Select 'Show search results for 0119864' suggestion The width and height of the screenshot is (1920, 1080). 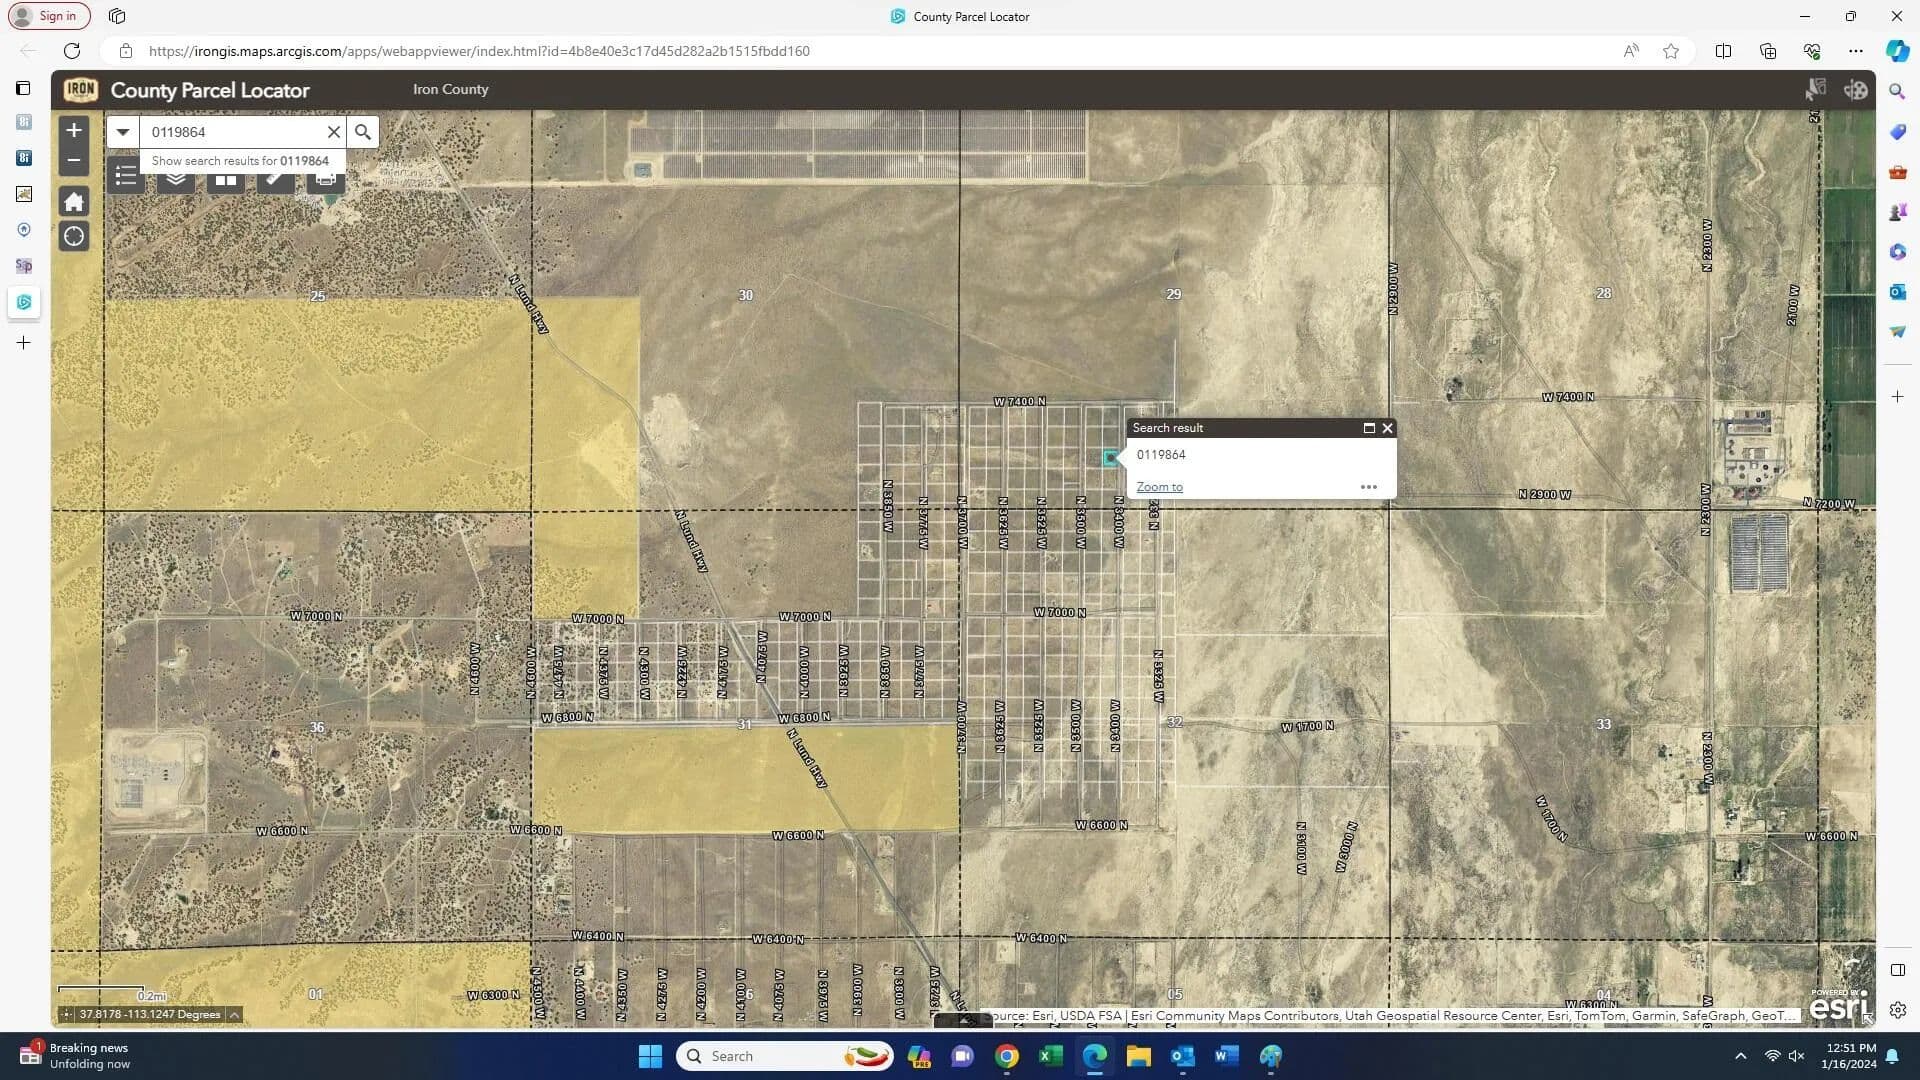240,161
